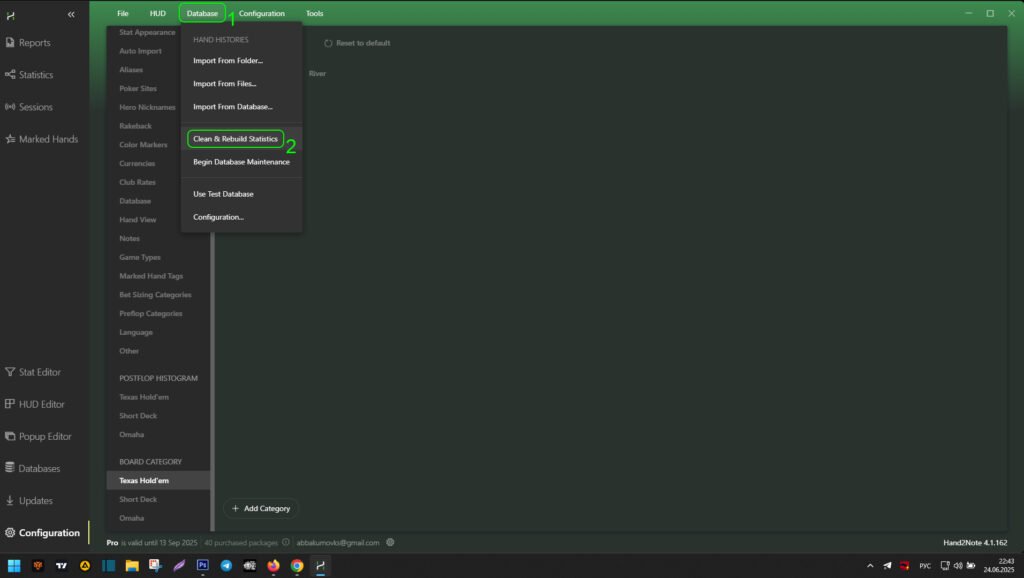1024x578 pixels.
Task: Choose Import From Folder in Database menu
Action: click(x=228, y=61)
